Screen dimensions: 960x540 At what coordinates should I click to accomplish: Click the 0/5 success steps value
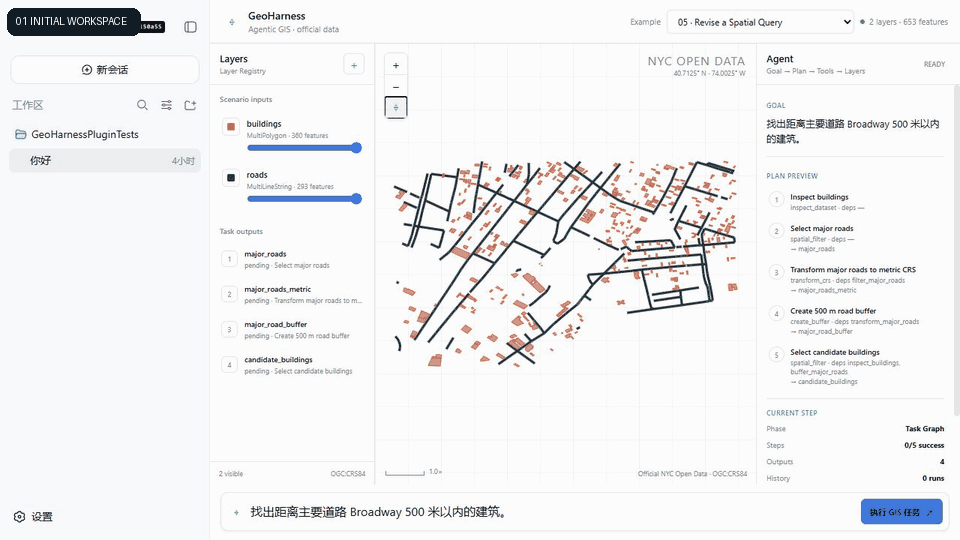924,445
